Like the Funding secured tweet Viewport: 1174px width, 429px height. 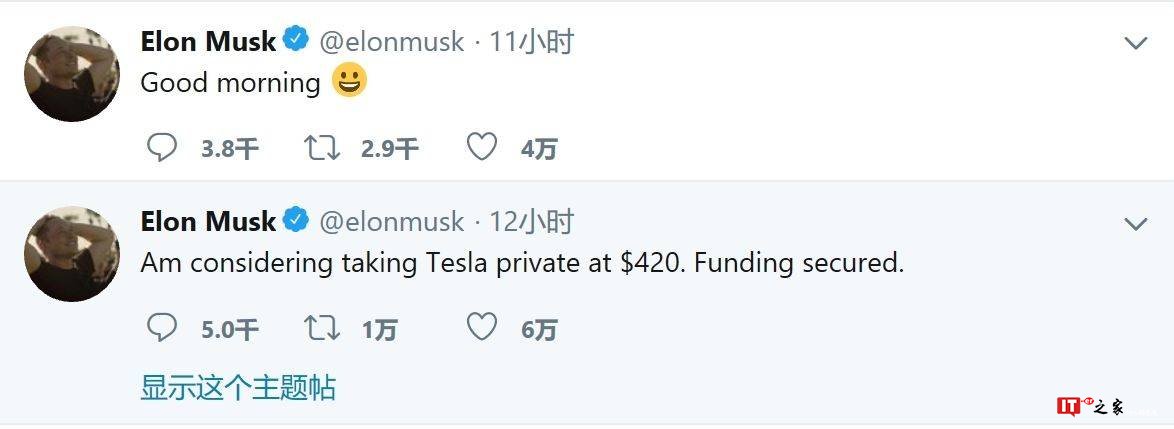point(482,327)
